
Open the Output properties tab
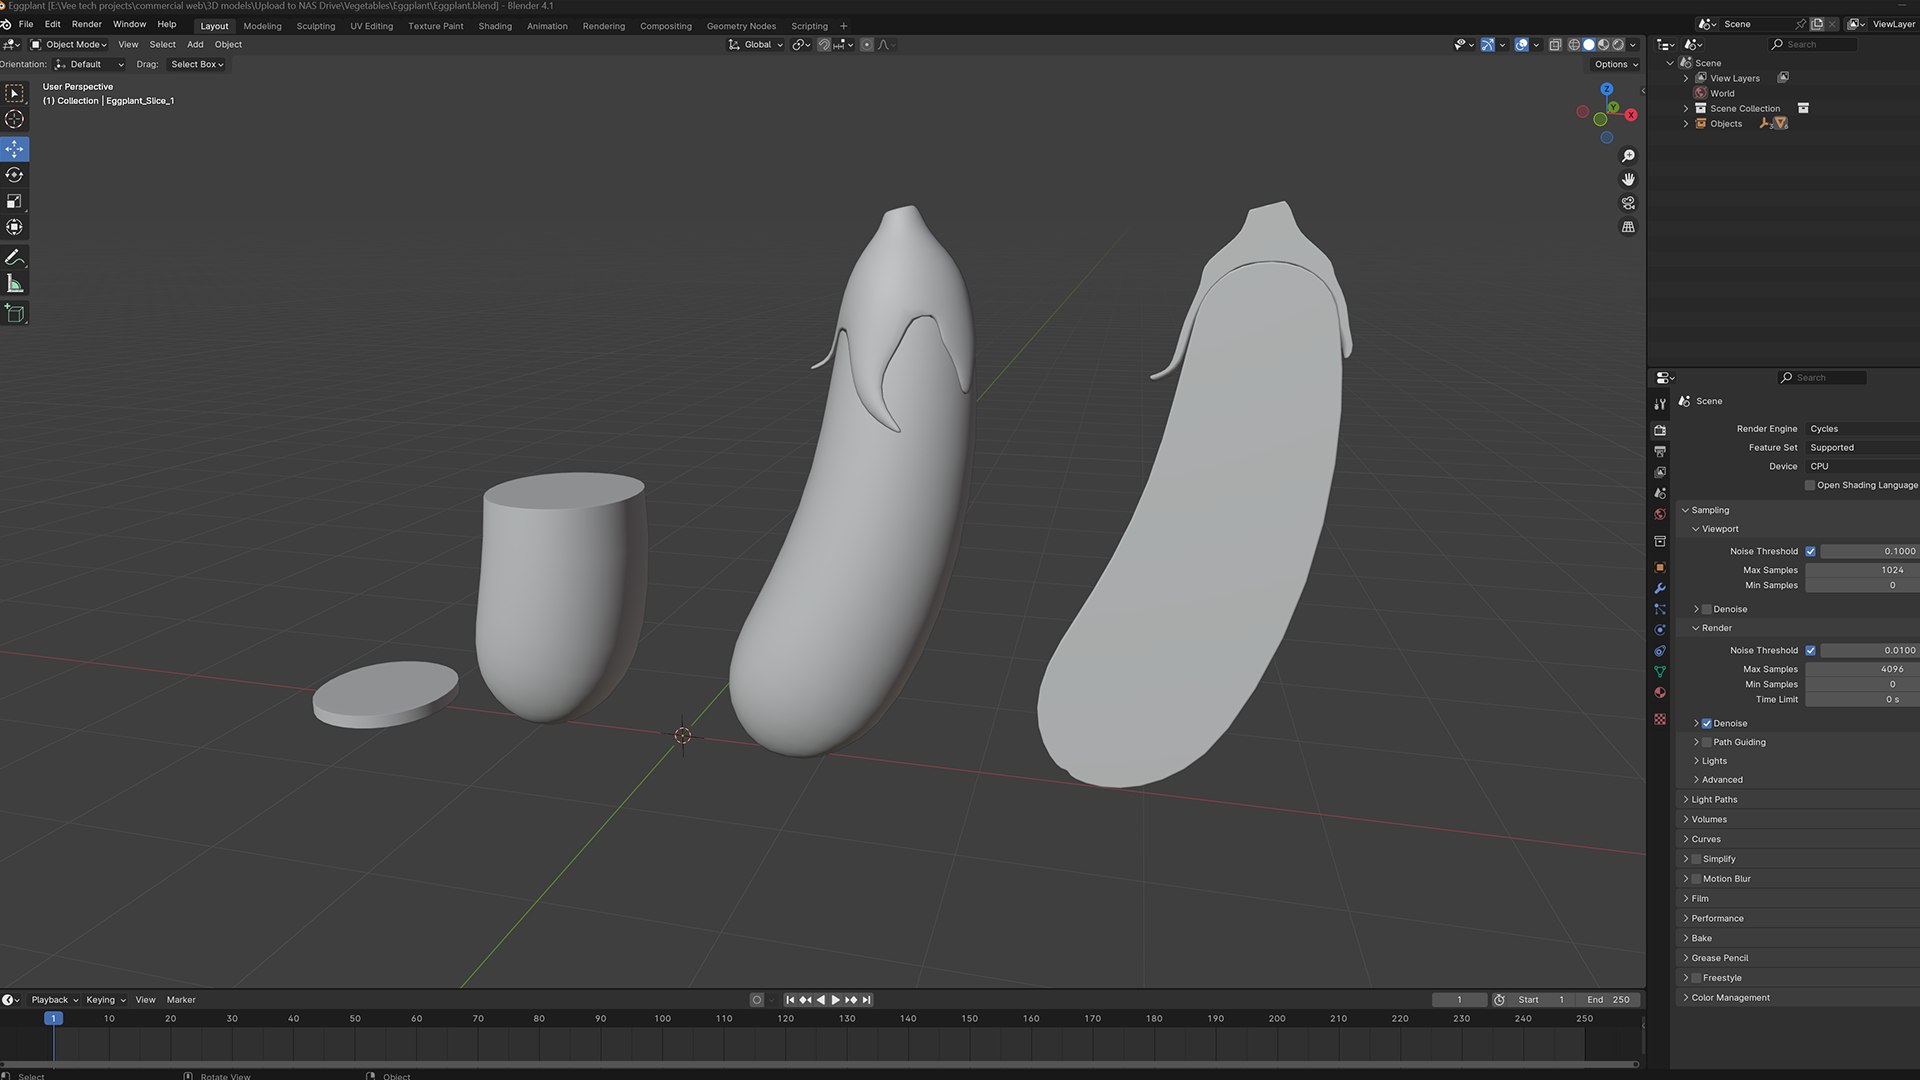pyautogui.click(x=1660, y=451)
